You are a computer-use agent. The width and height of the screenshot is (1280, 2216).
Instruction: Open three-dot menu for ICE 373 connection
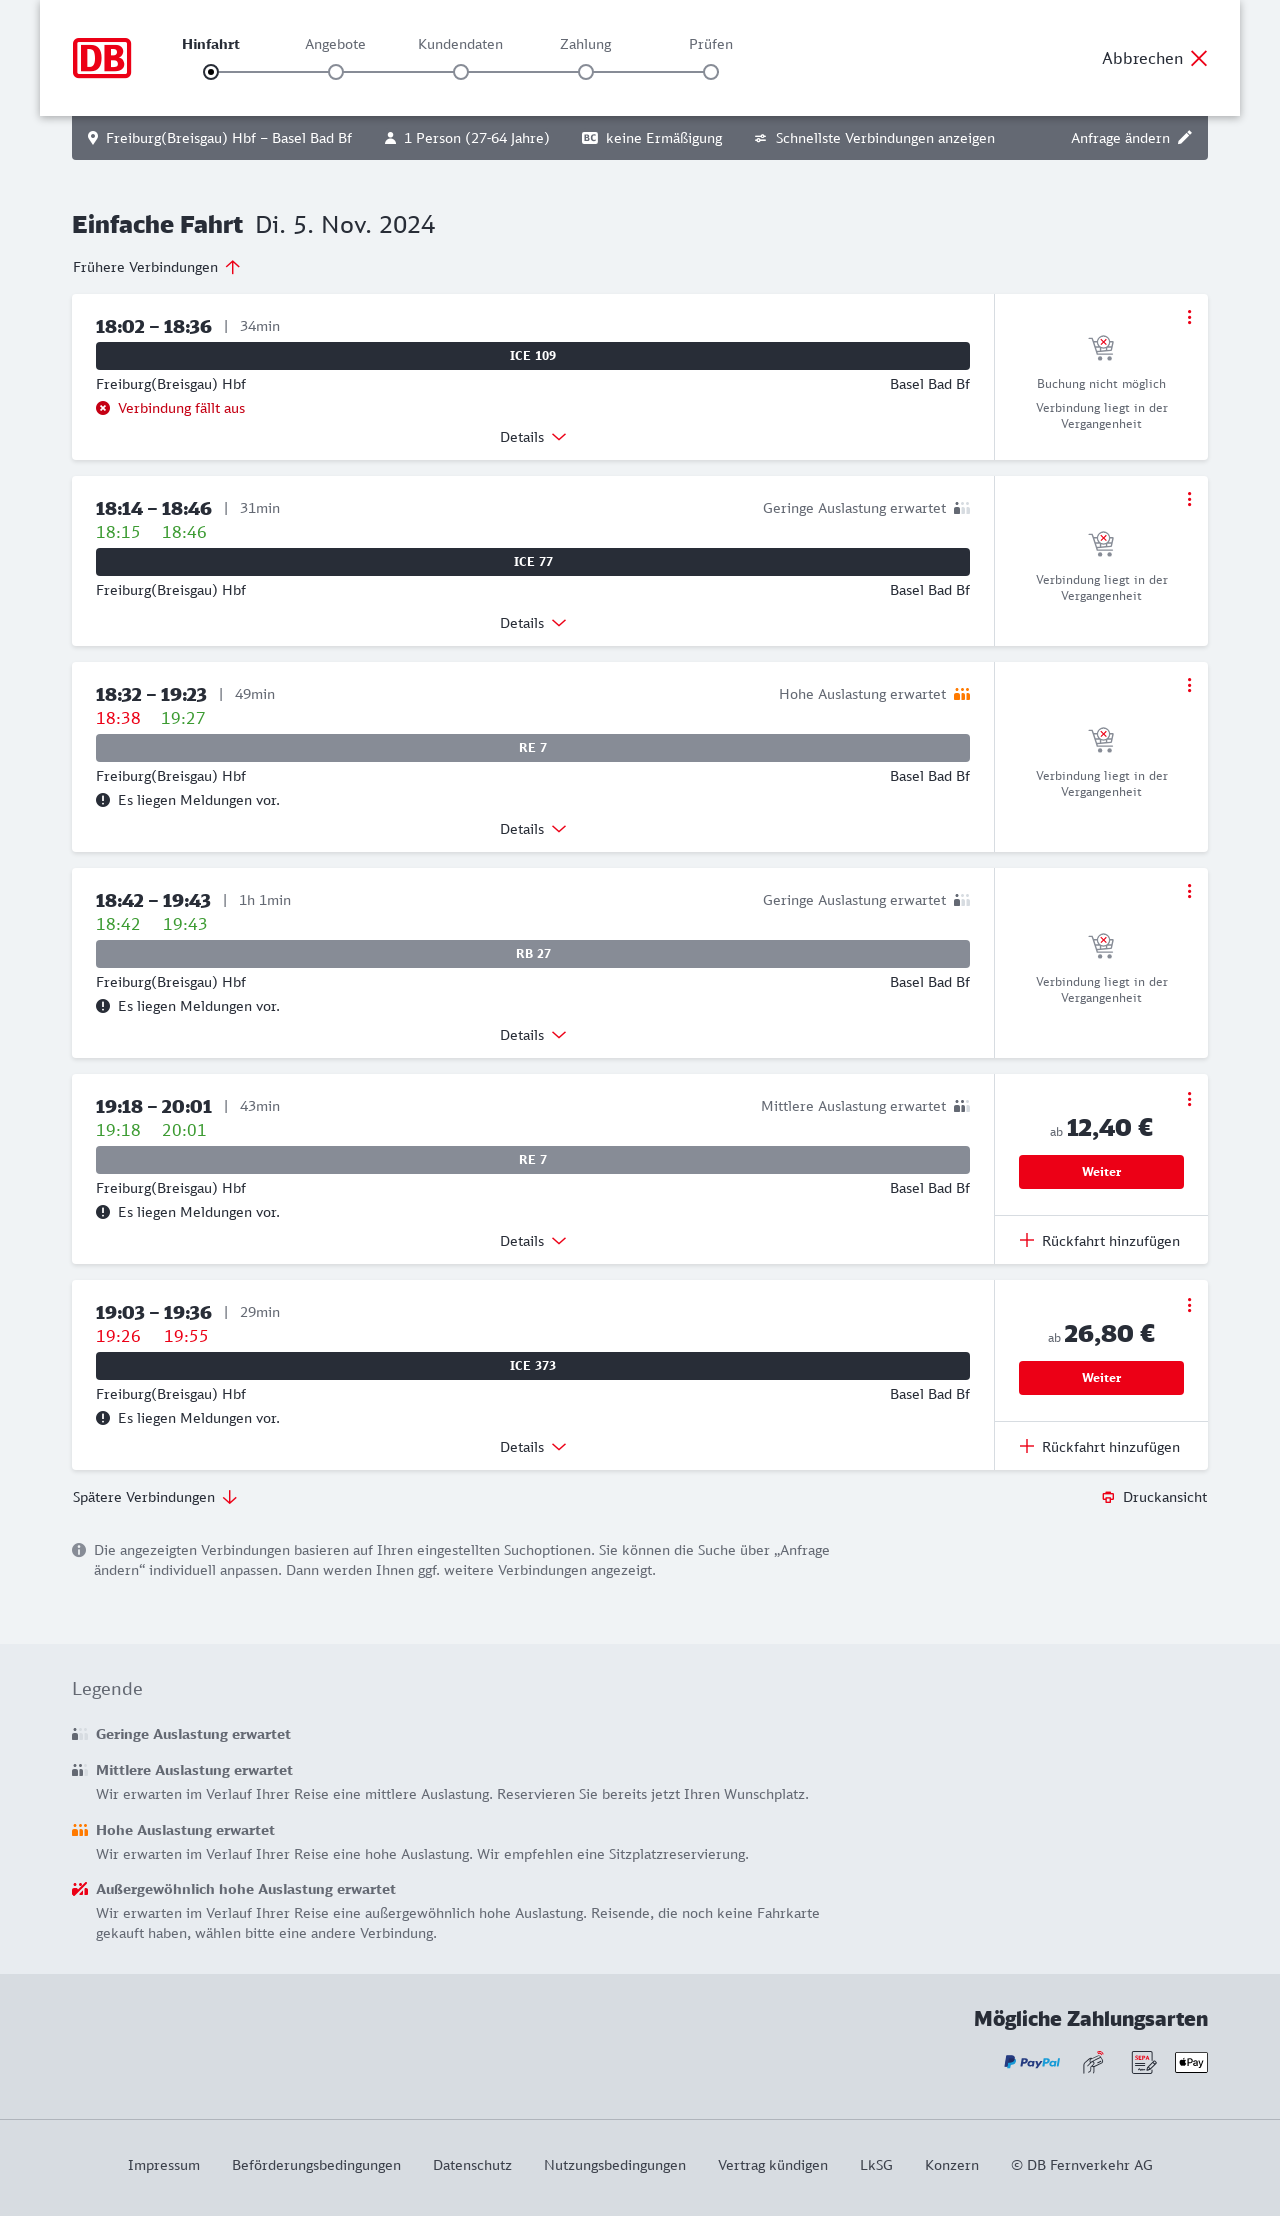coord(1189,1305)
